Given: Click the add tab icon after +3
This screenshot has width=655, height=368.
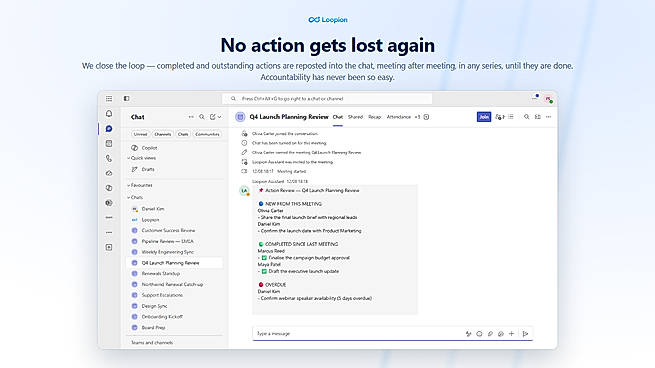Looking at the screenshot, I should (x=427, y=117).
